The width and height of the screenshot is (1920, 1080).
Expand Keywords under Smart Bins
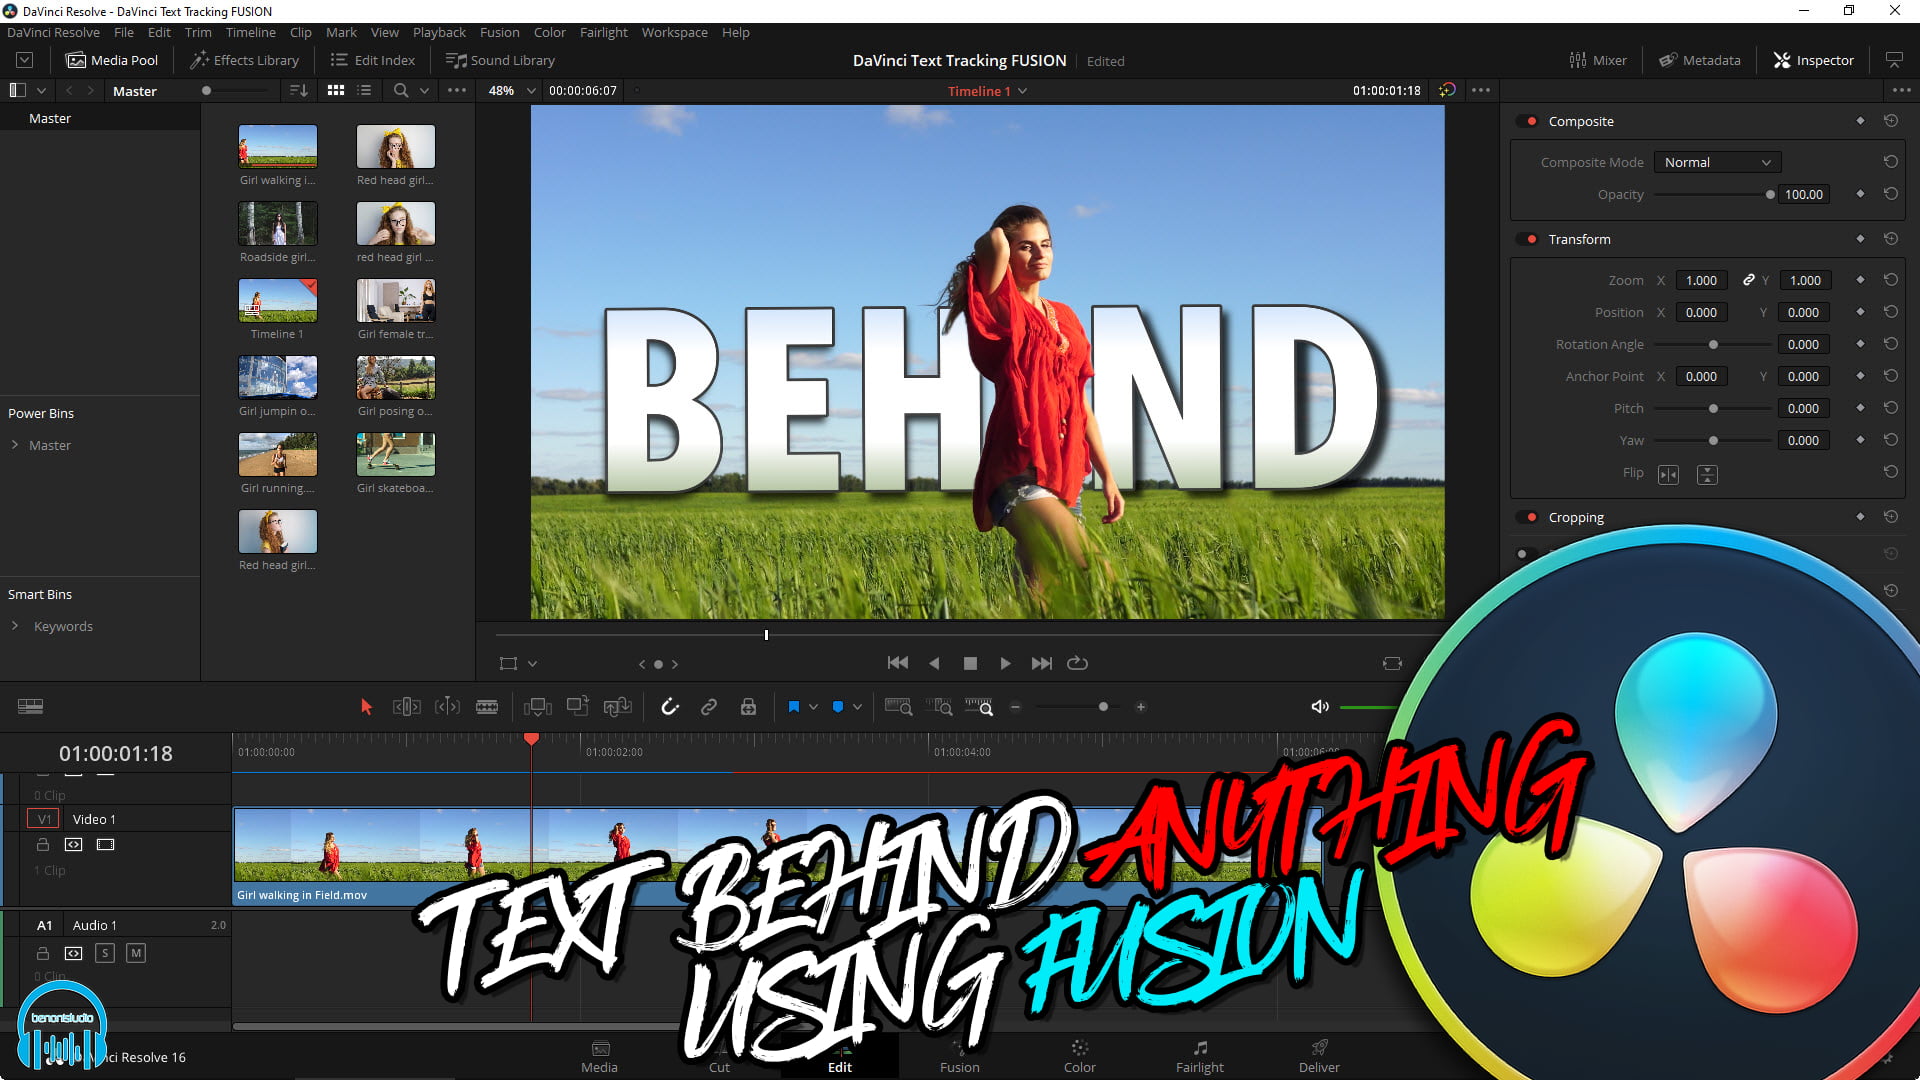tap(15, 626)
